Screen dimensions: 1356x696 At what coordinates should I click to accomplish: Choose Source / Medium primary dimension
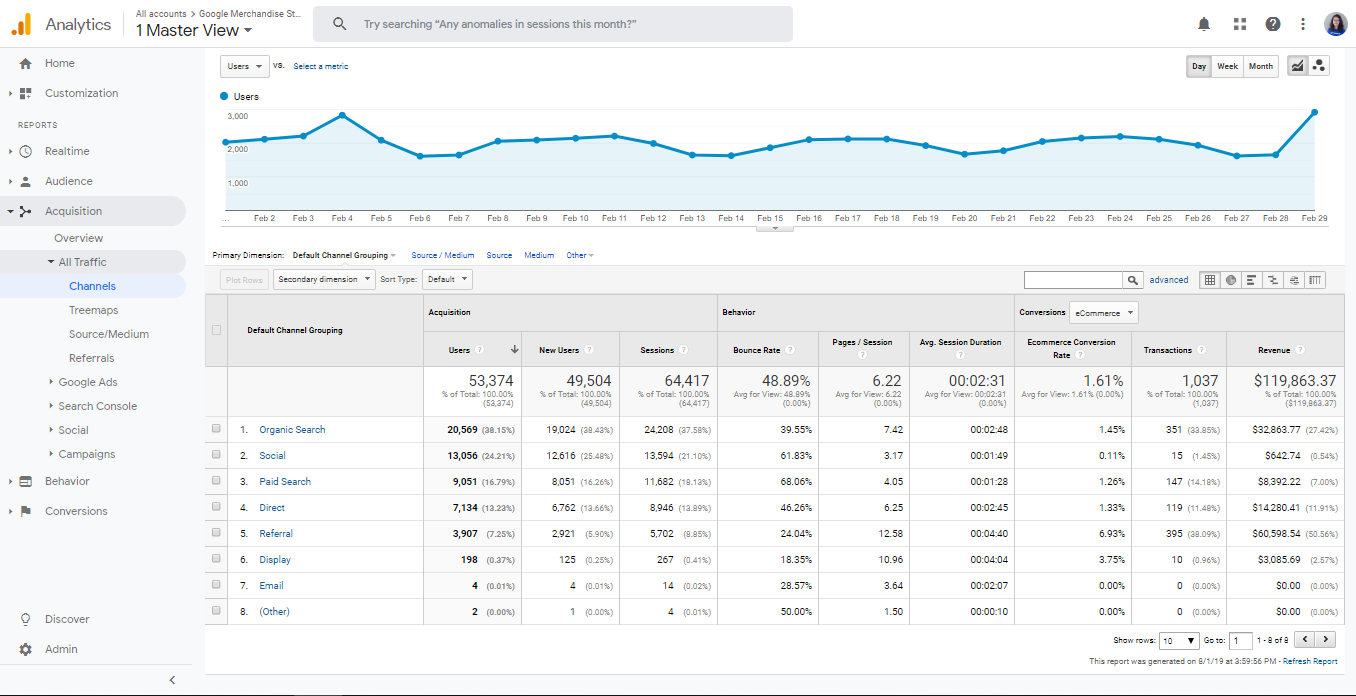click(443, 255)
